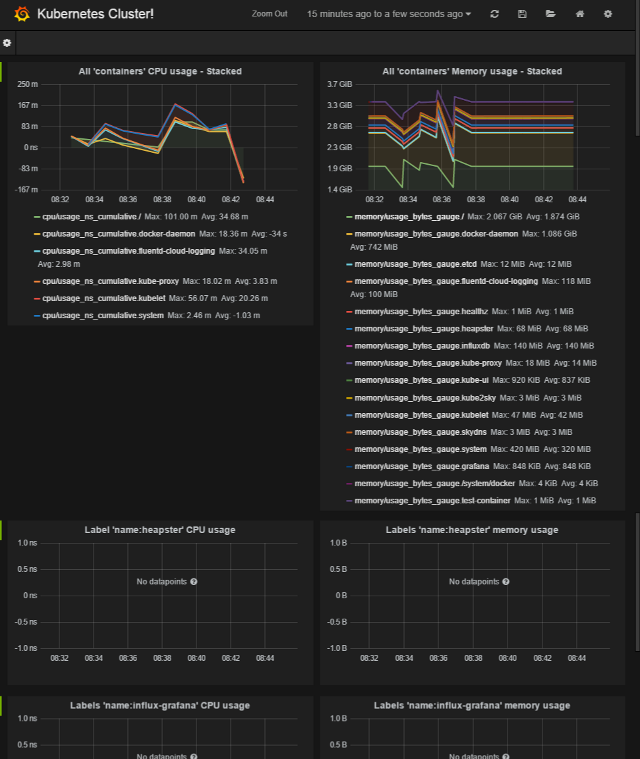Viewport: 640px width, 759px height.
Task: Toggle the memory fluentd-cloud-logging legend series
Action: tap(446, 281)
